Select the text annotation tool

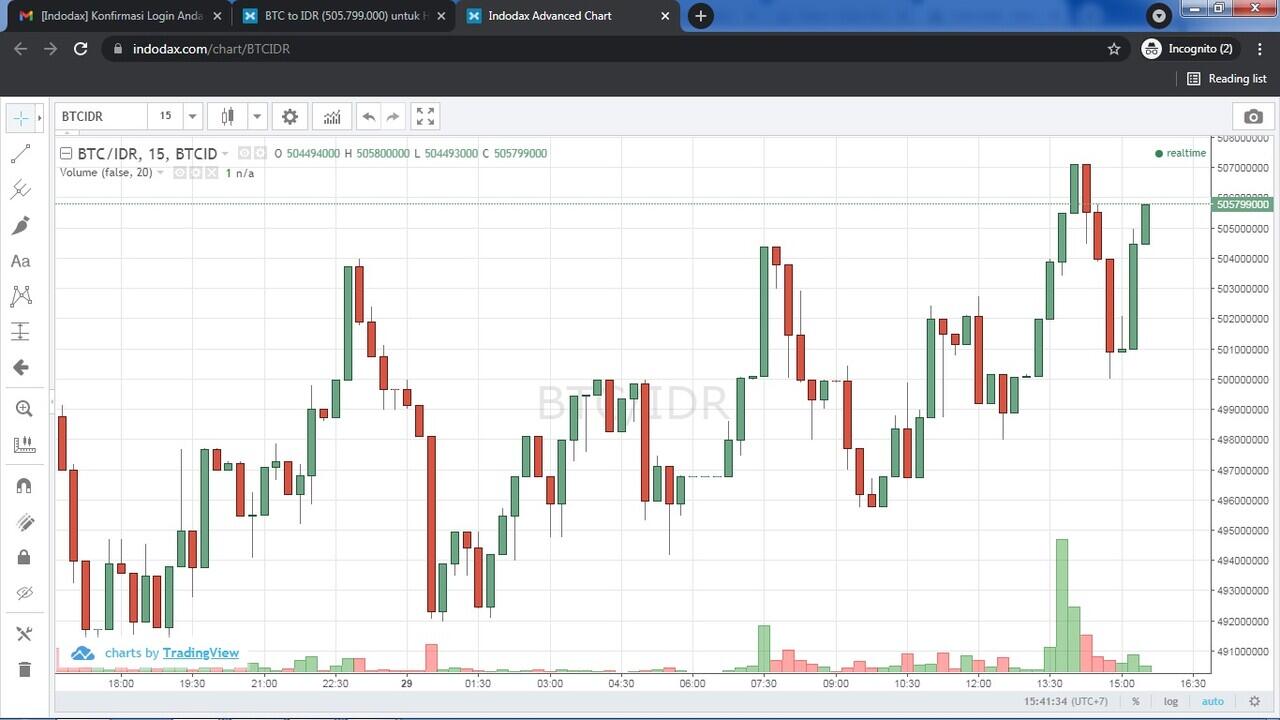coord(21,261)
